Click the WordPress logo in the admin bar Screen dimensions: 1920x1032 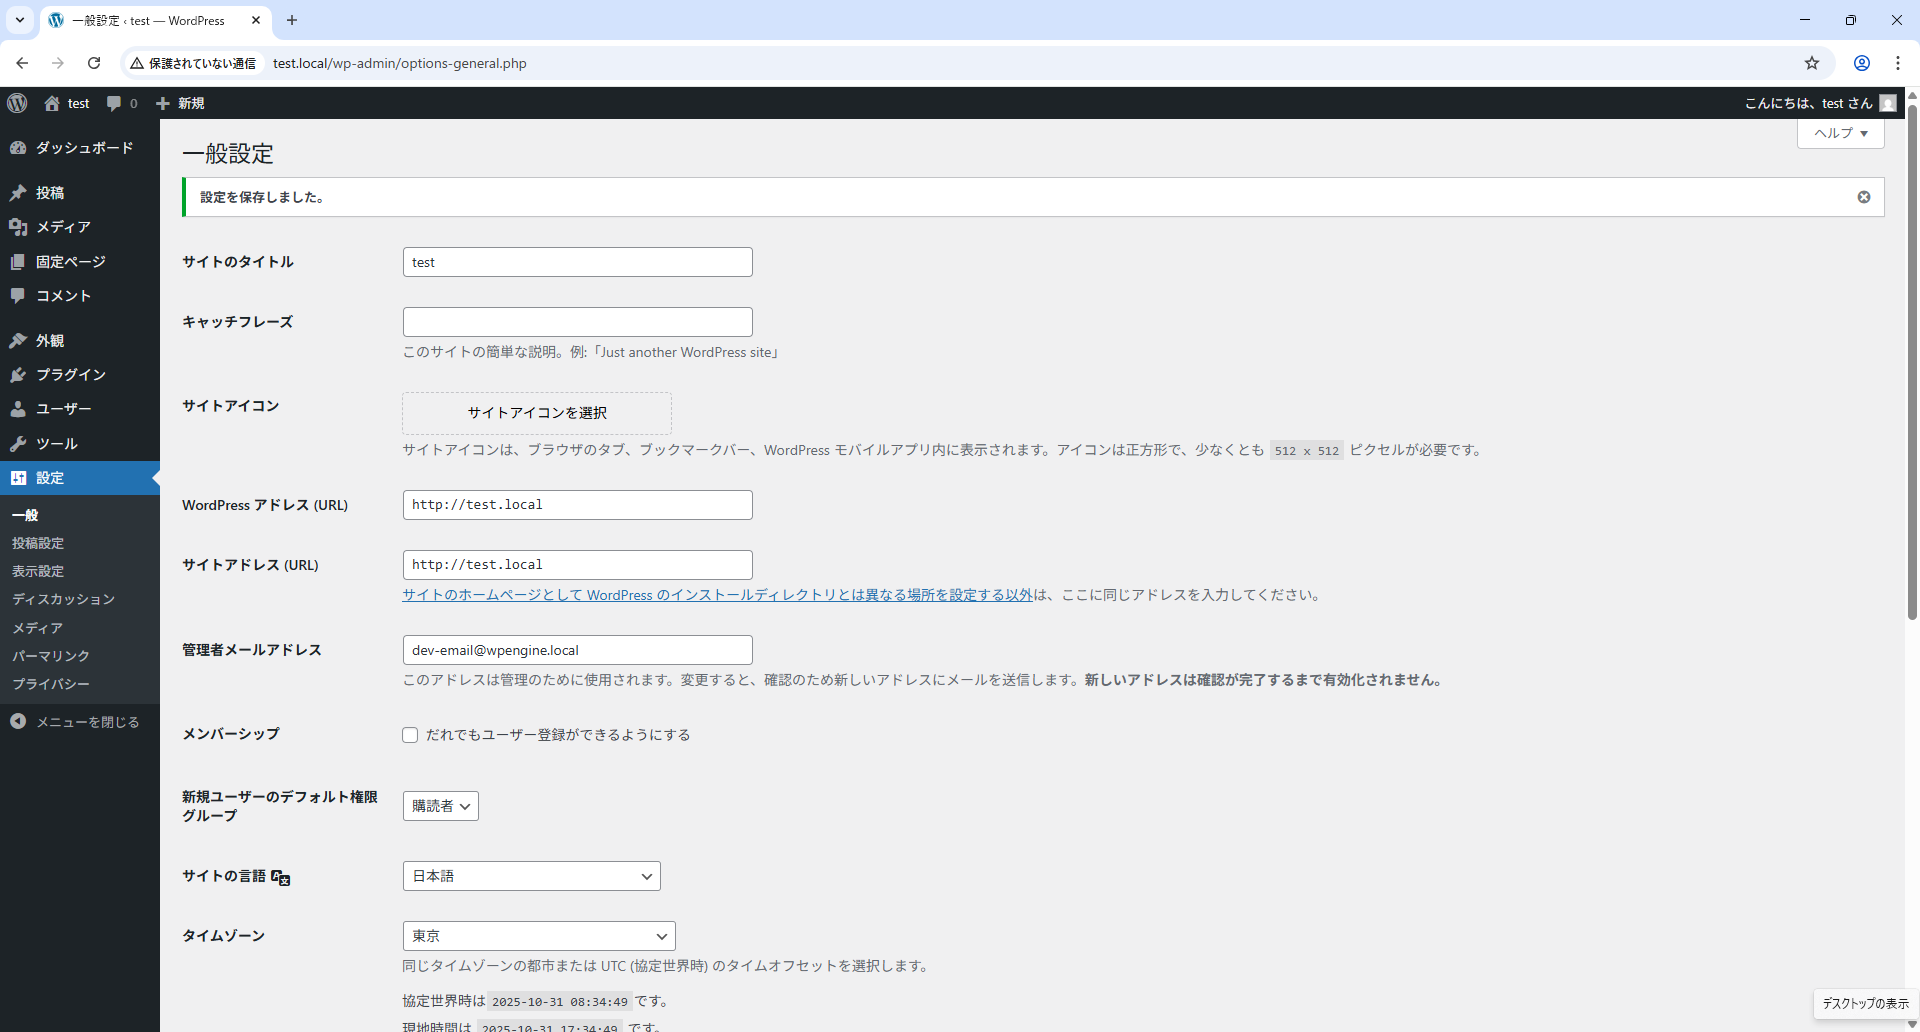[17, 103]
